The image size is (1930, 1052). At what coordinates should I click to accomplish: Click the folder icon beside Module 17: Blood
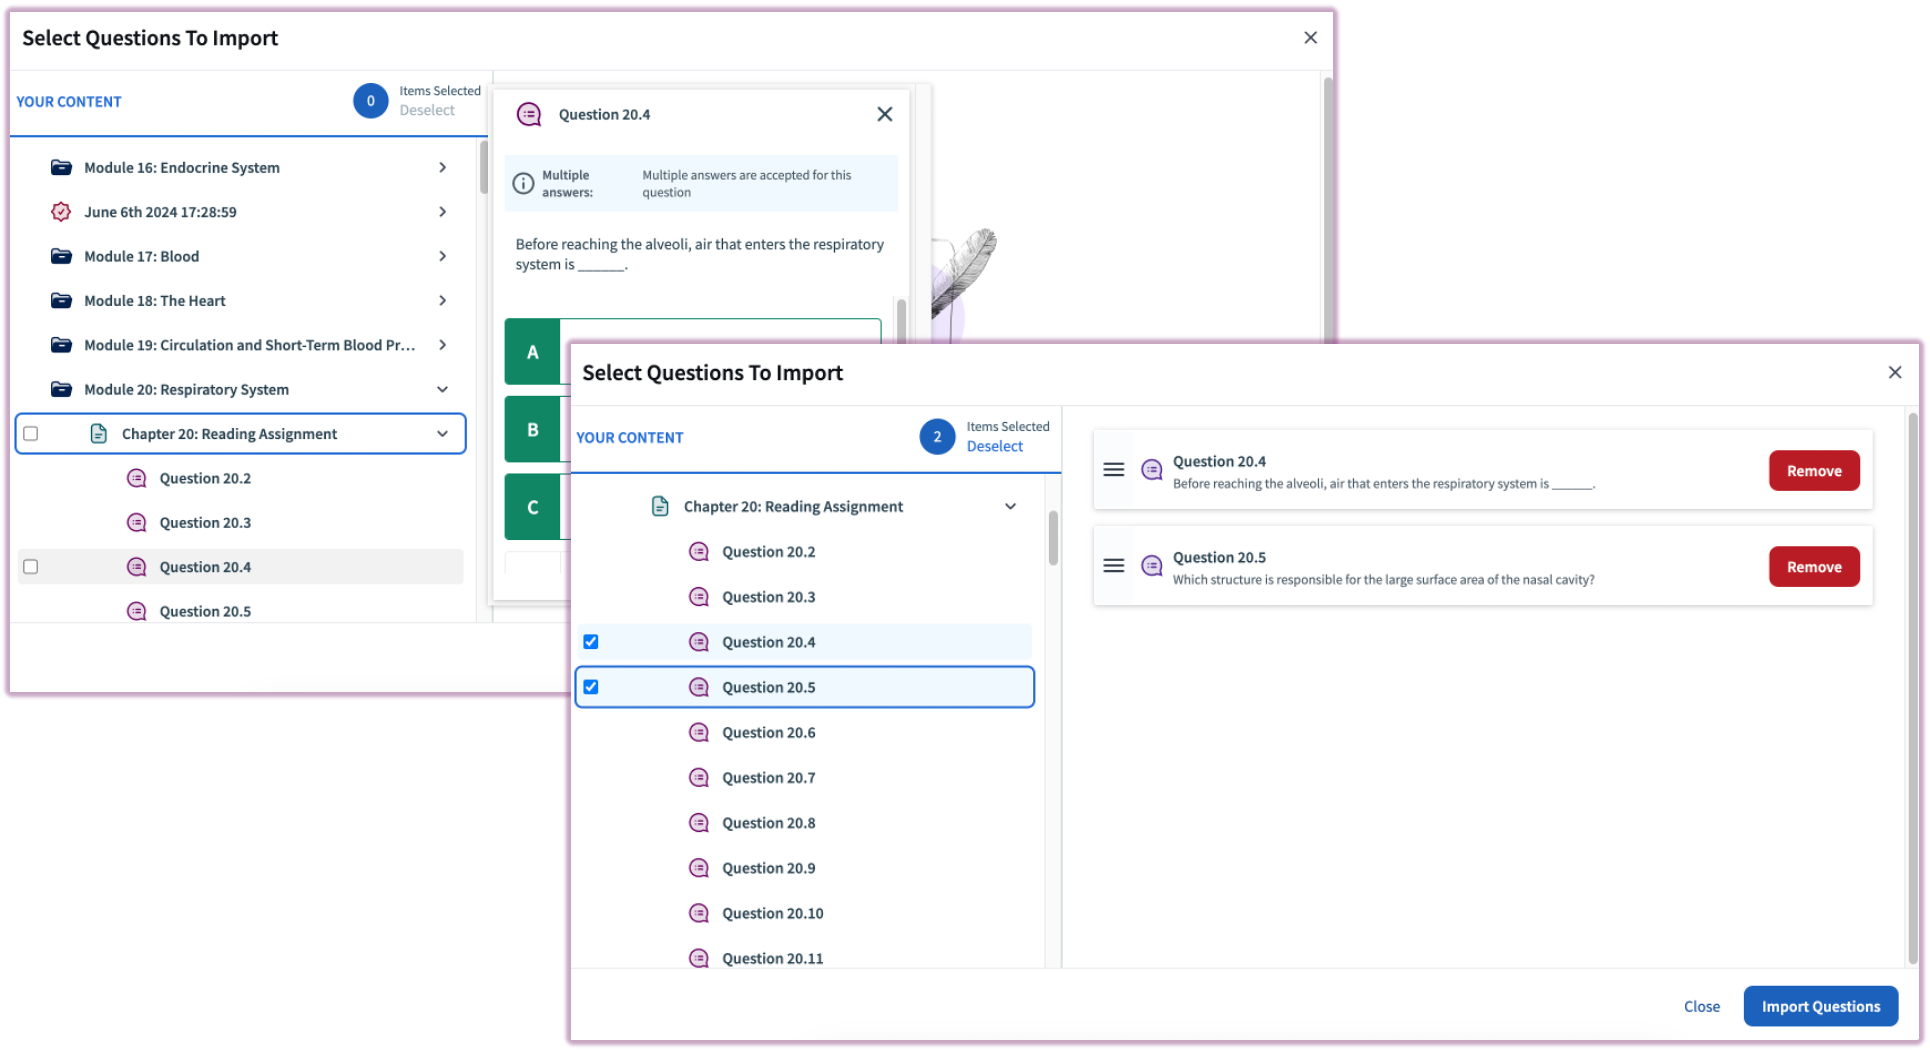61,256
